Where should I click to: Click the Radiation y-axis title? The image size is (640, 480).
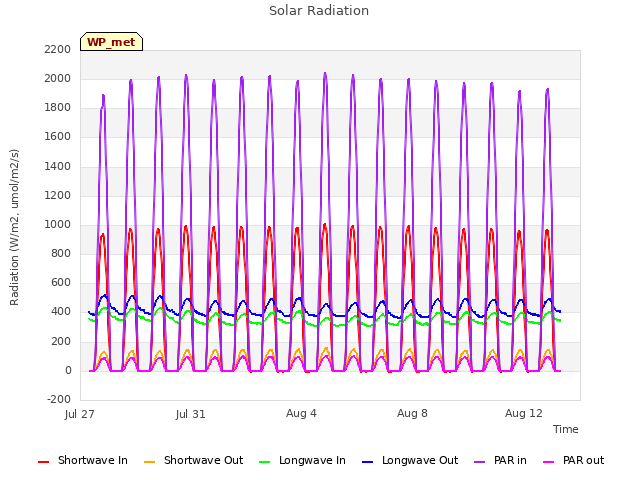point(14,227)
